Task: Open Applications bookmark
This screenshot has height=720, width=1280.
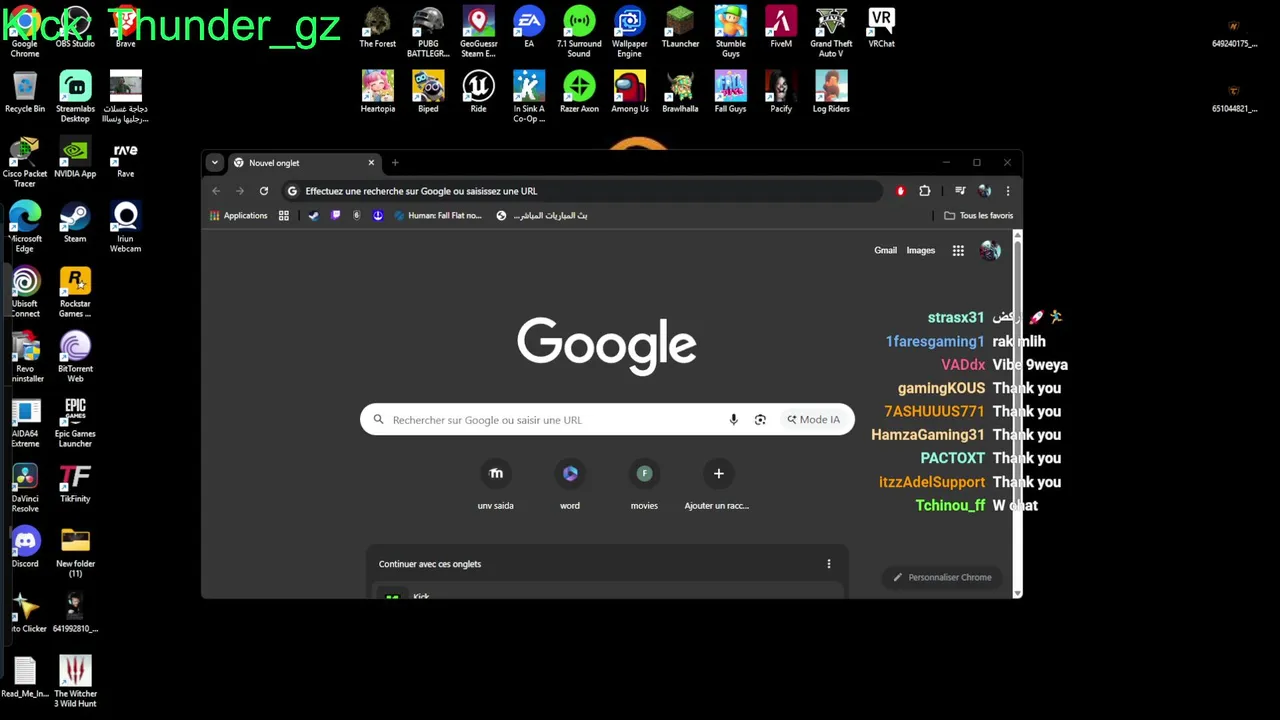Action: (x=239, y=216)
